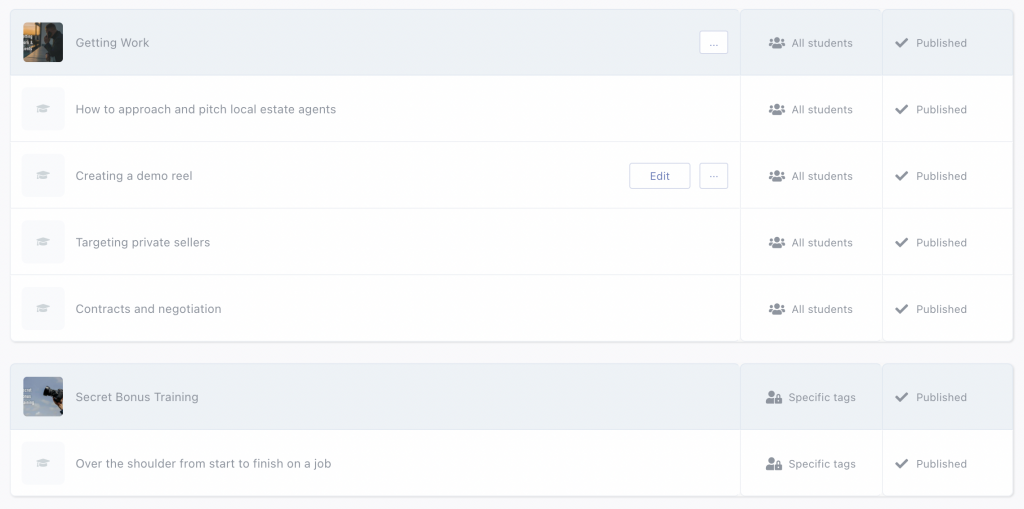The width and height of the screenshot is (1024, 509).
Task: Click Published label for Creating a demo reel
Action: click(941, 176)
